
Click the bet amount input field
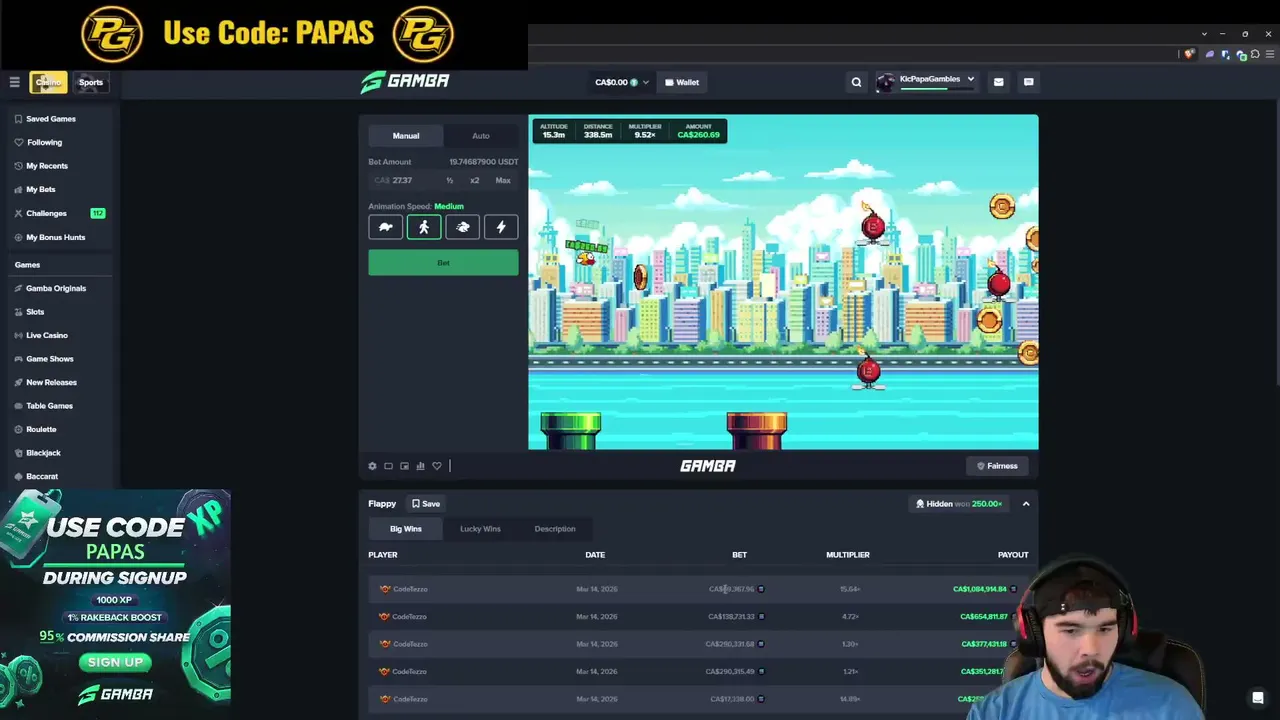[x=403, y=181]
